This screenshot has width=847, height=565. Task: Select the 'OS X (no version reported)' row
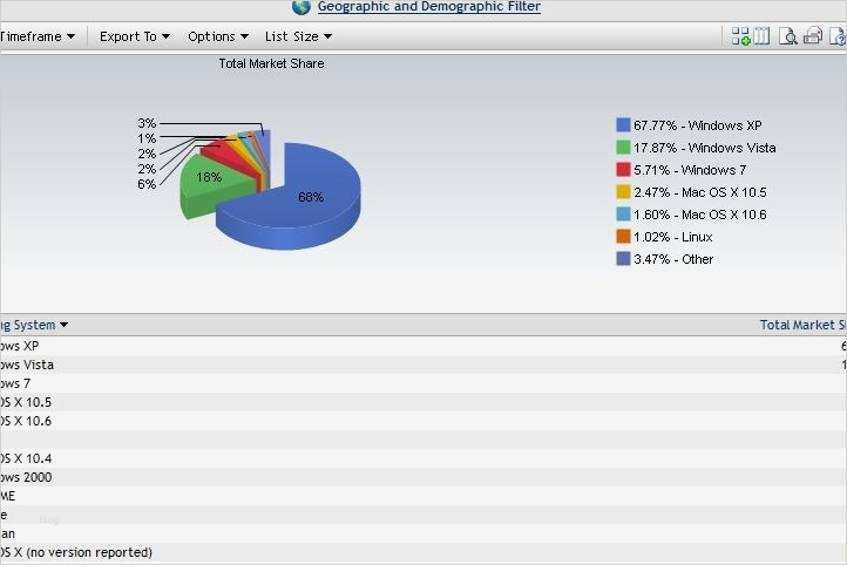424,552
